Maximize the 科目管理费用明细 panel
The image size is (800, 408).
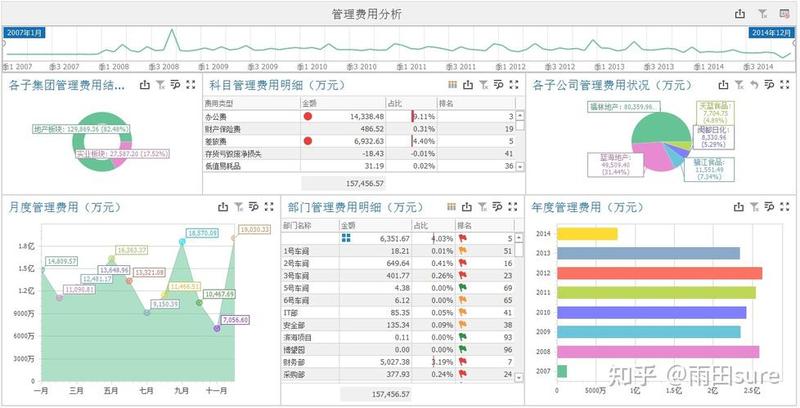point(514,85)
